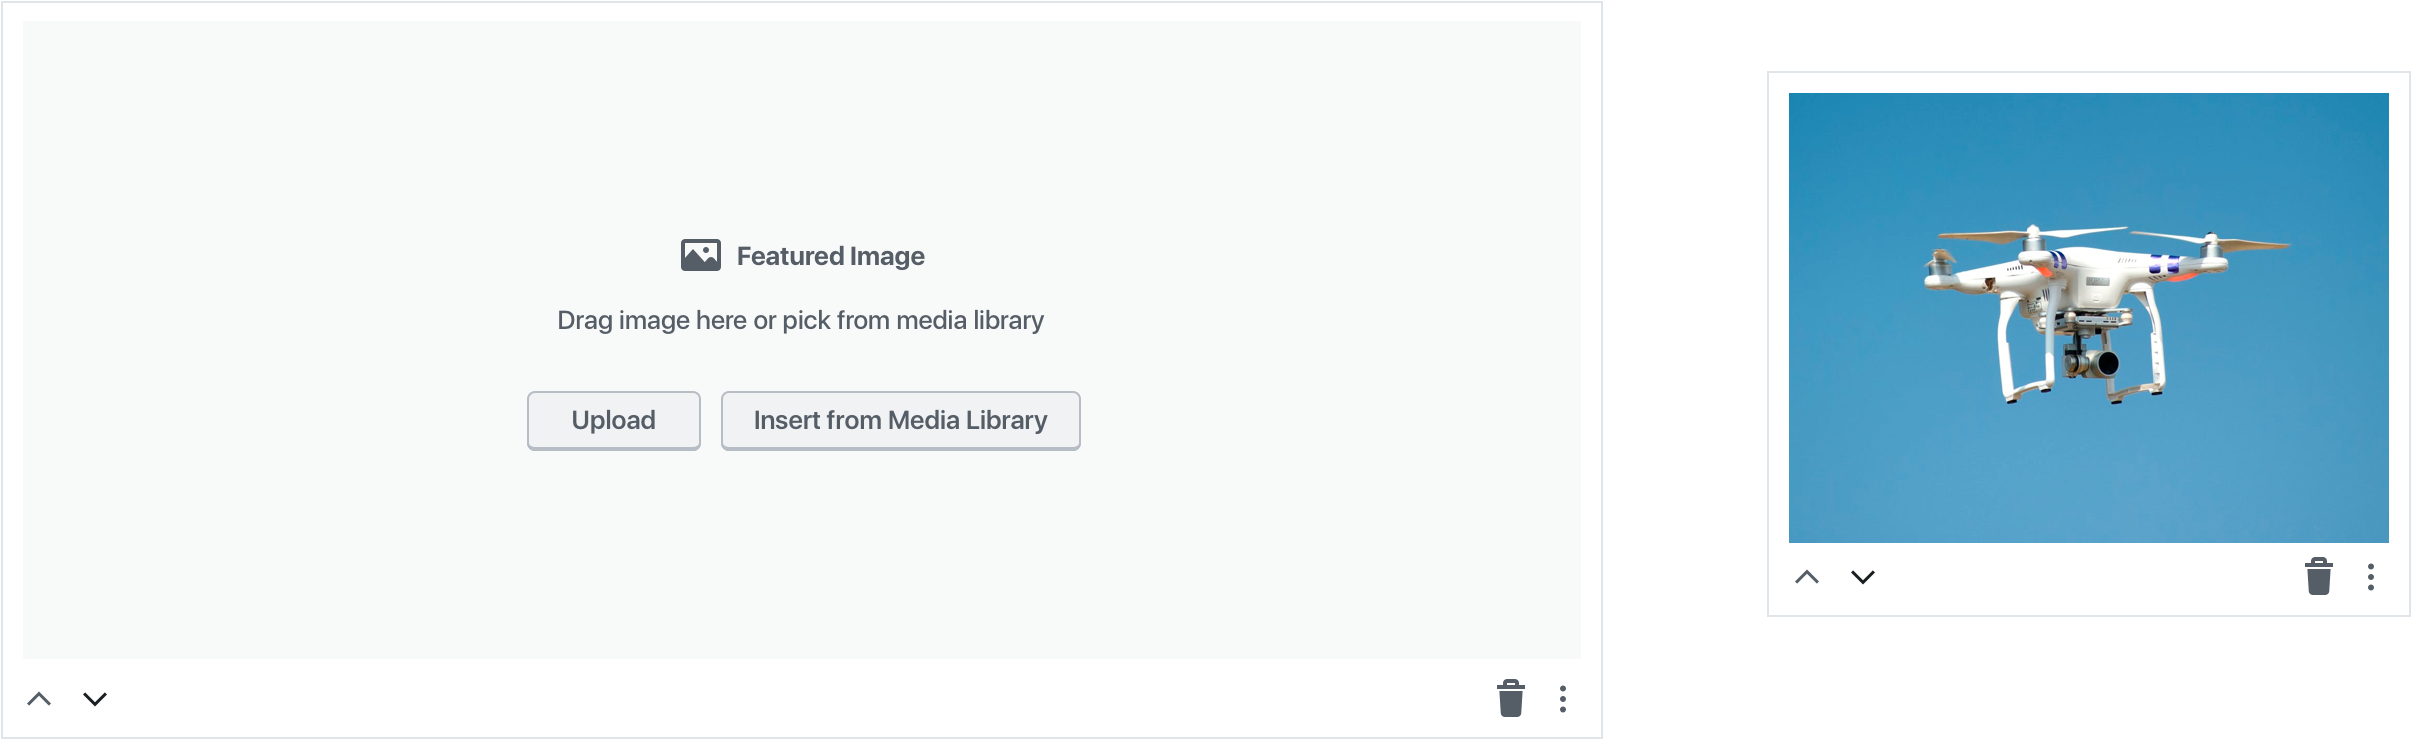Move the drone image block down
This screenshot has width=2411, height=739.
click(1862, 577)
